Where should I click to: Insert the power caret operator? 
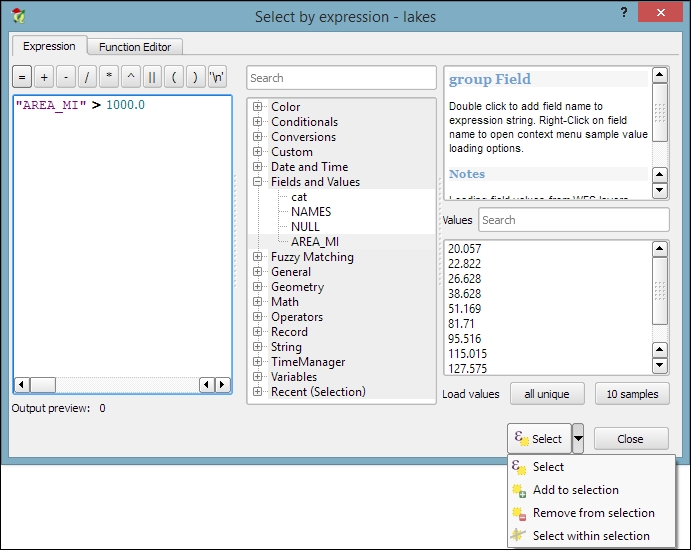pos(130,77)
